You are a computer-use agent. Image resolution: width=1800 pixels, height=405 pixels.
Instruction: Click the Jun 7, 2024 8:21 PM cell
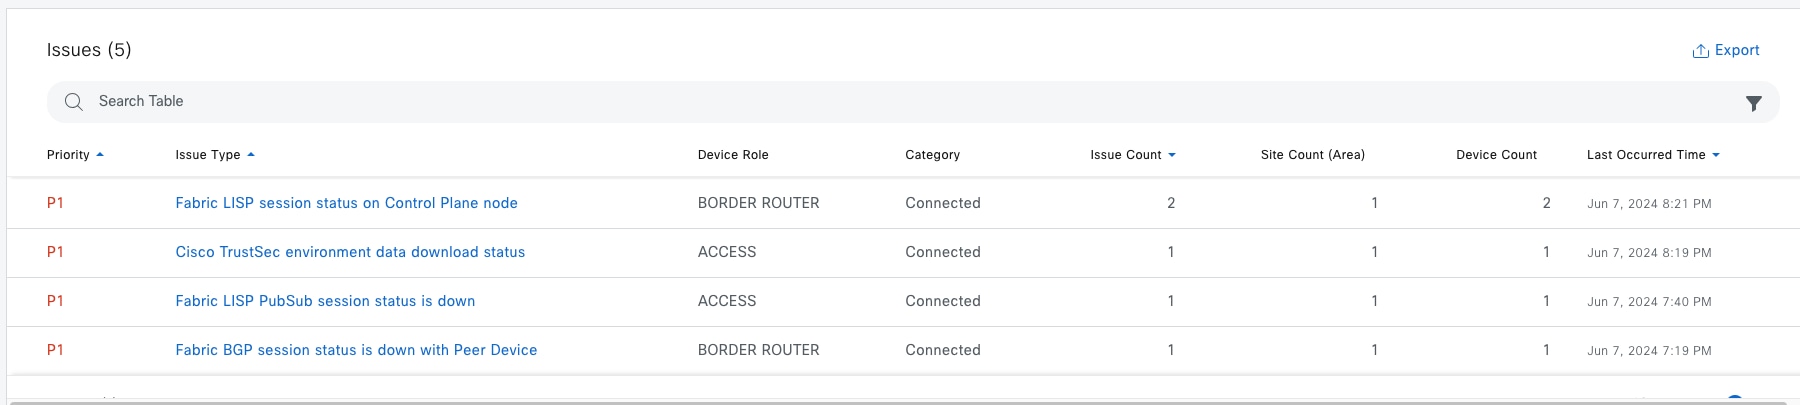pos(1649,204)
